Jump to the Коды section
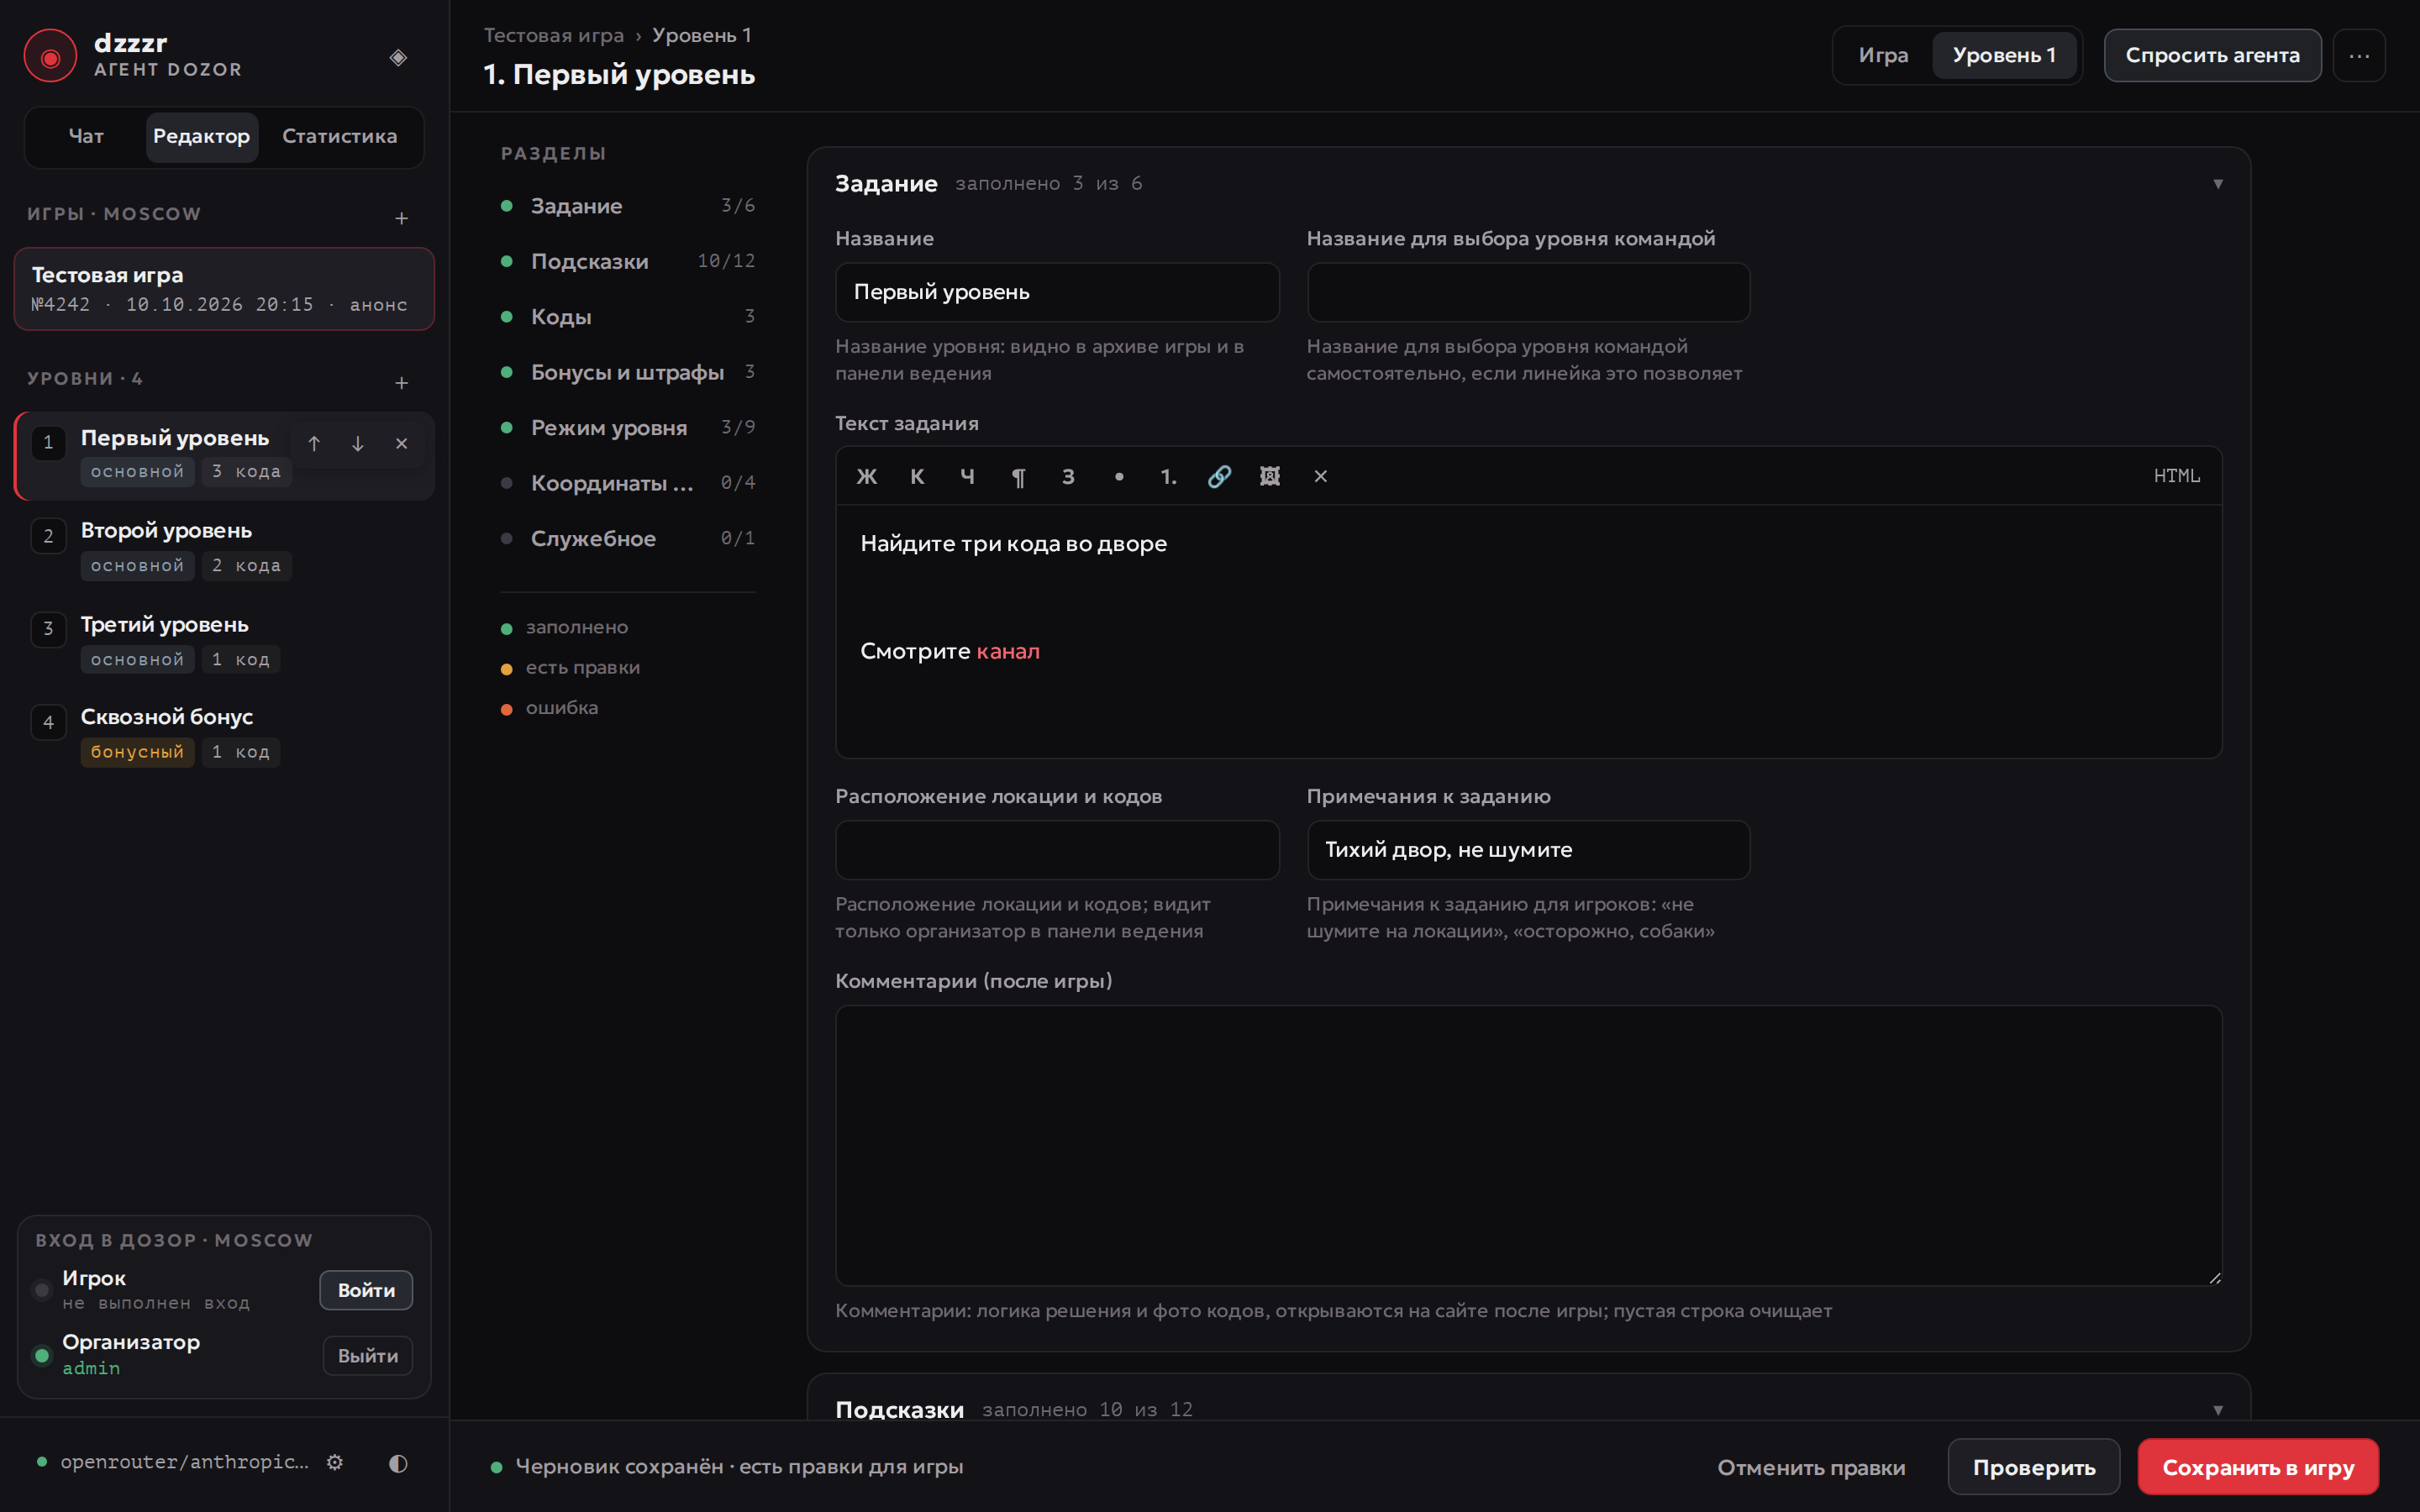Image resolution: width=2420 pixels, height=1512 pixels. click(628, 317)
